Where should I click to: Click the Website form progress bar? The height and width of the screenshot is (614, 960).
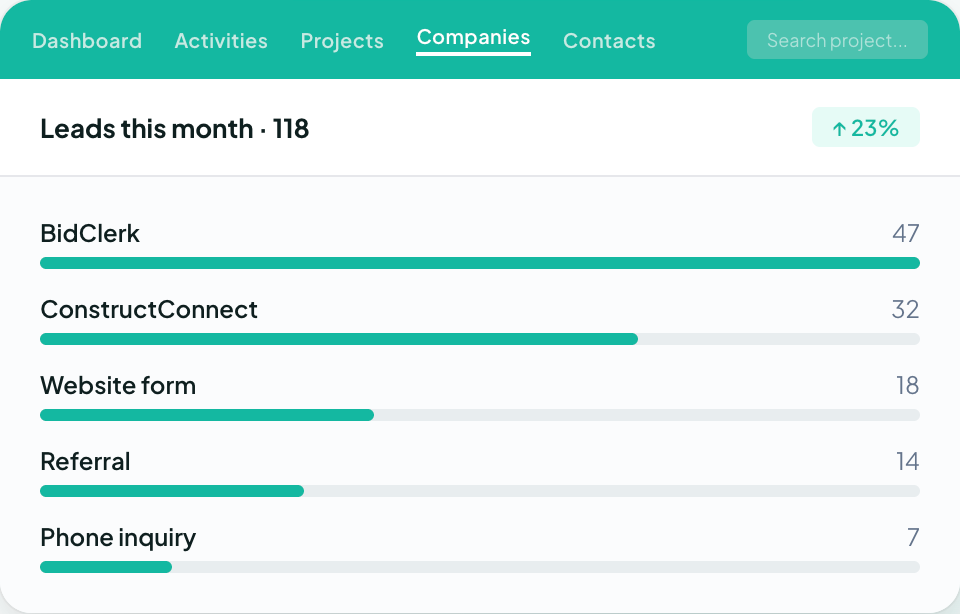(480, 415)
